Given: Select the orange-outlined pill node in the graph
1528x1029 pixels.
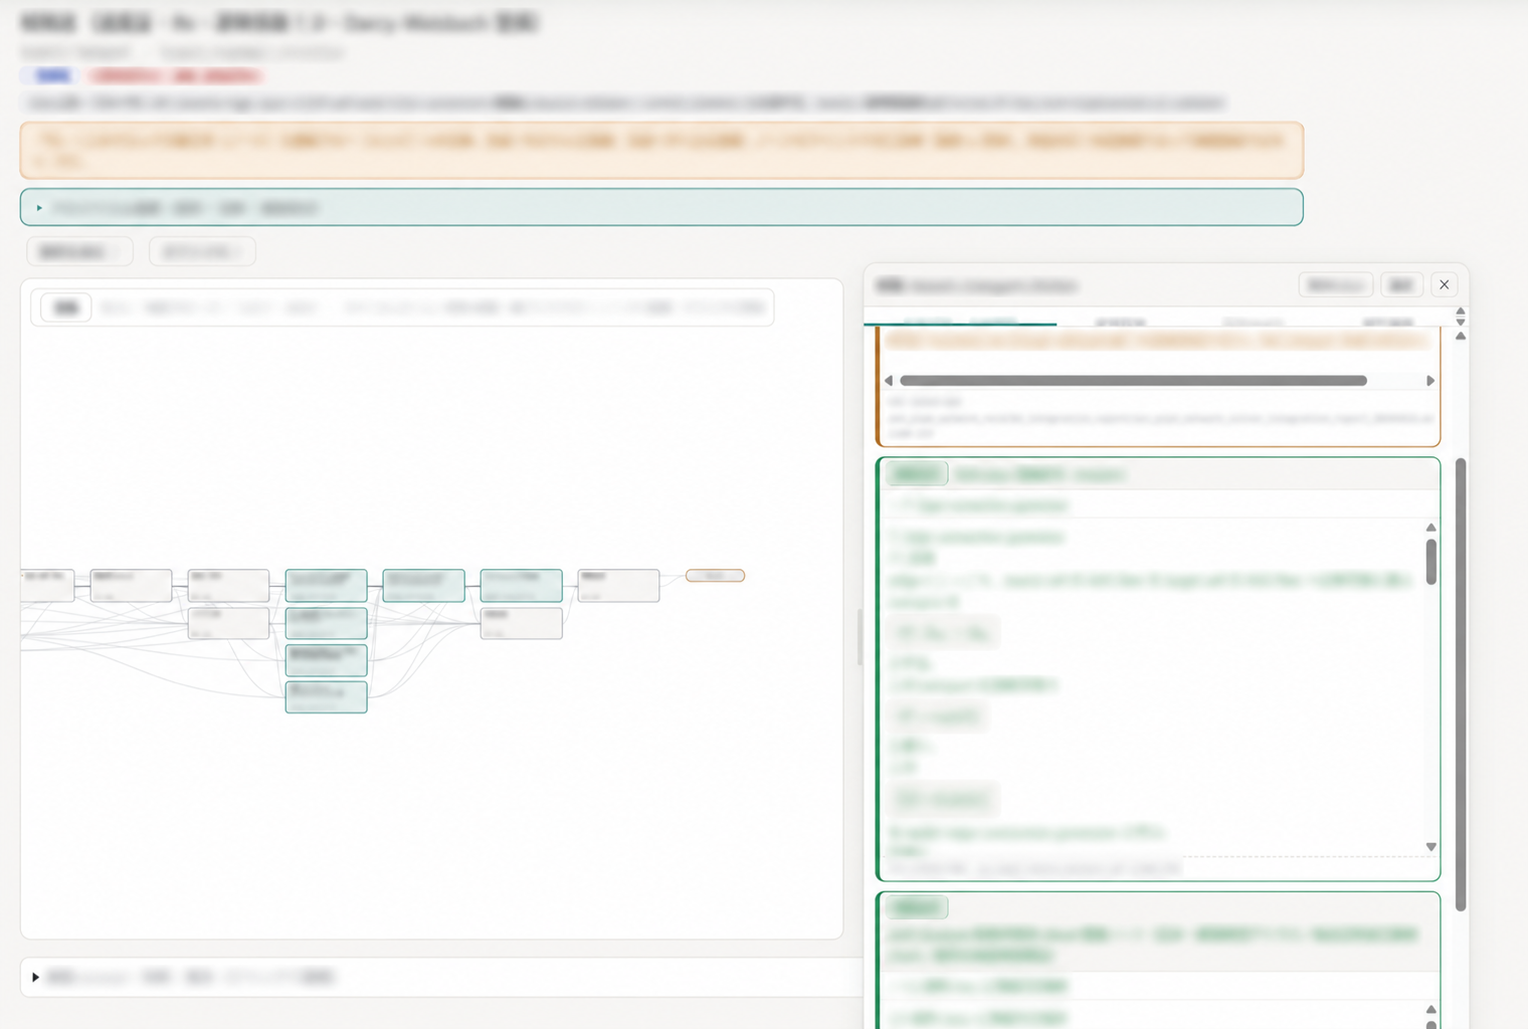Looking at the screenshot, I should (715, 576).
